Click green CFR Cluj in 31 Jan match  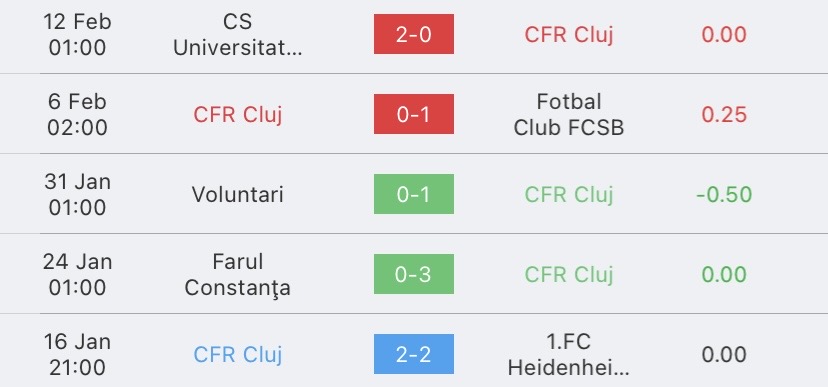point(569,194)
